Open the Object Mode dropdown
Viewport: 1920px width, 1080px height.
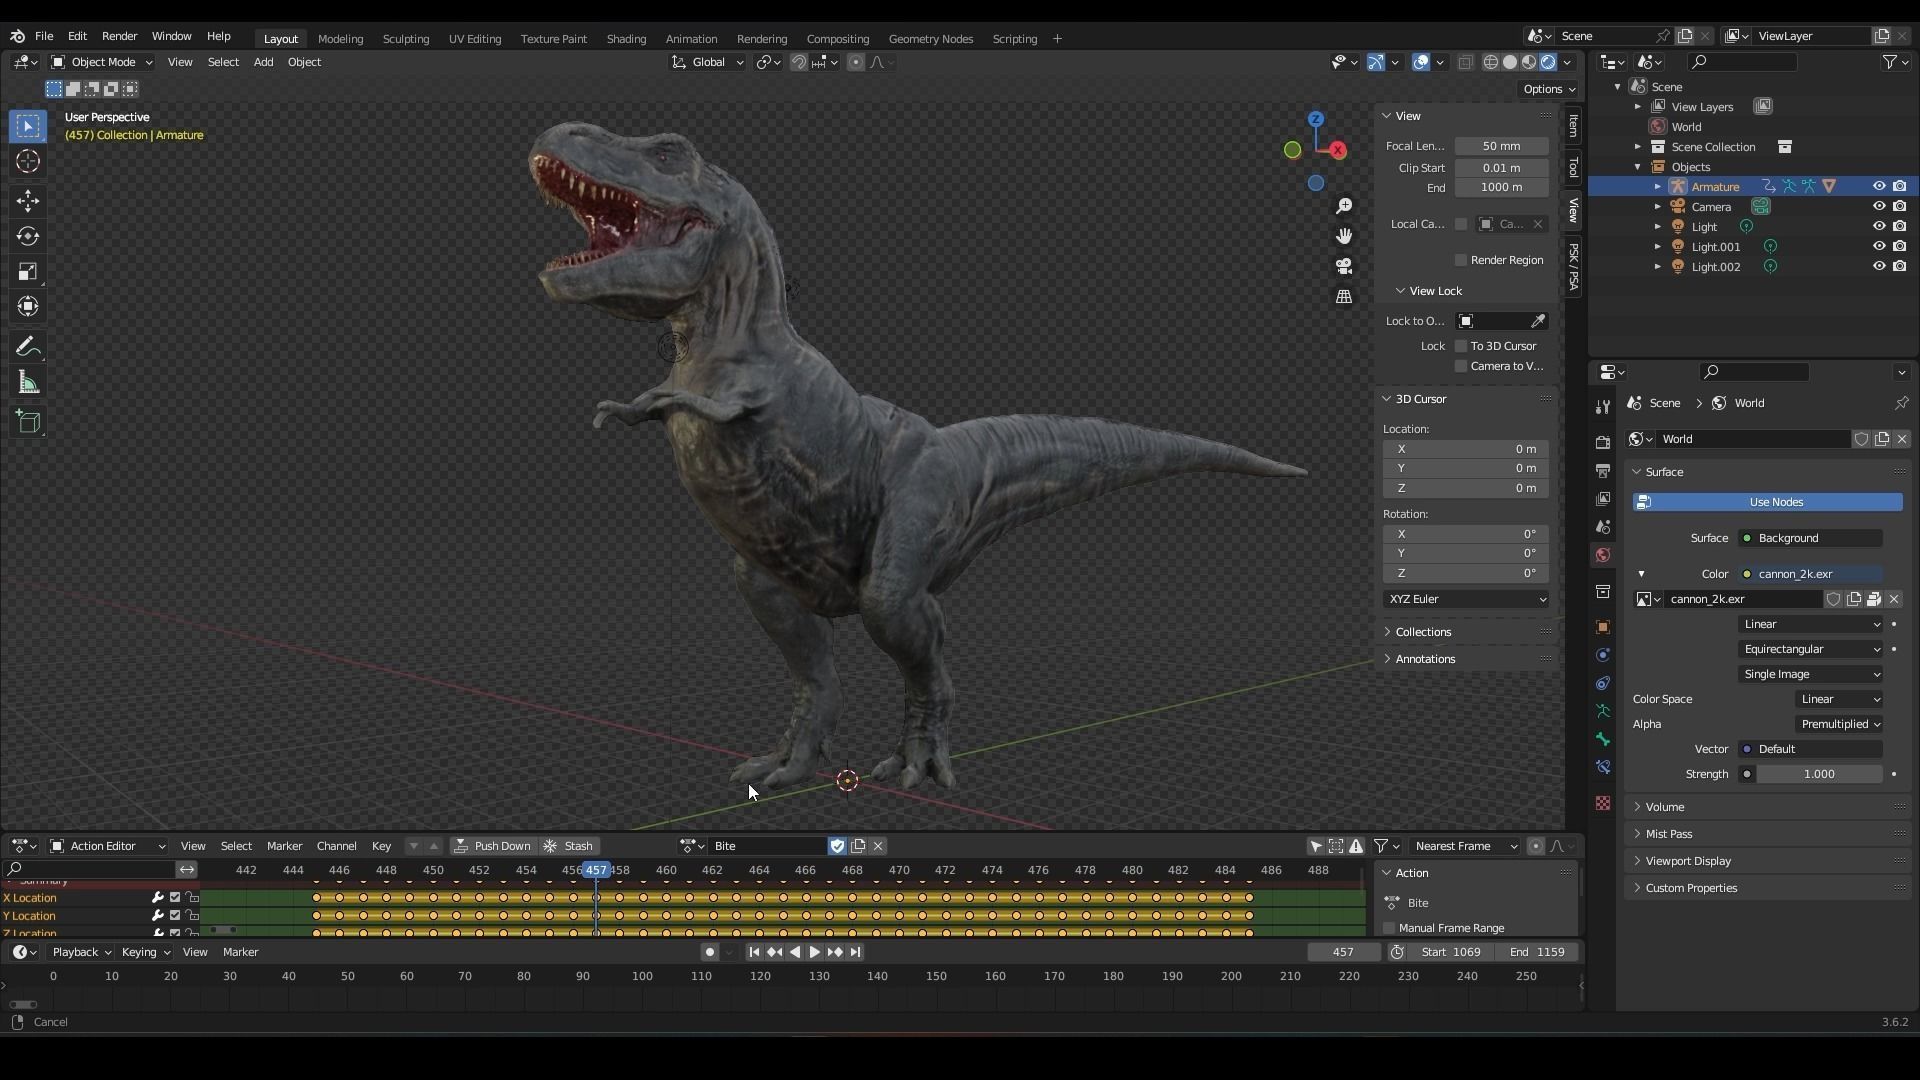102,62
